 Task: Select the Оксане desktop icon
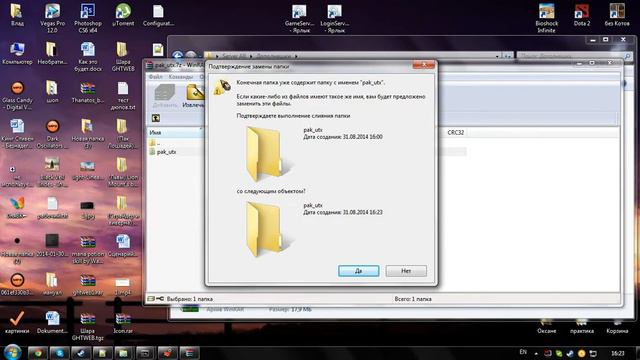(x=547, y=327)
